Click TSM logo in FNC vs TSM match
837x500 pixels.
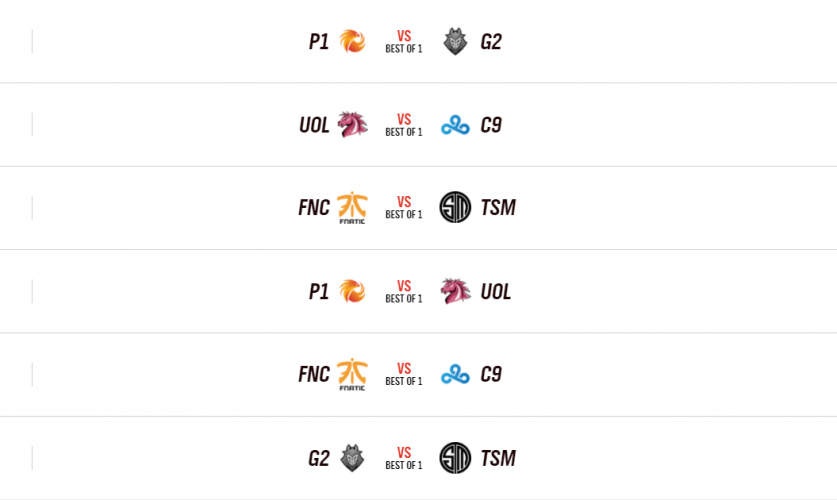pos(455,208)
